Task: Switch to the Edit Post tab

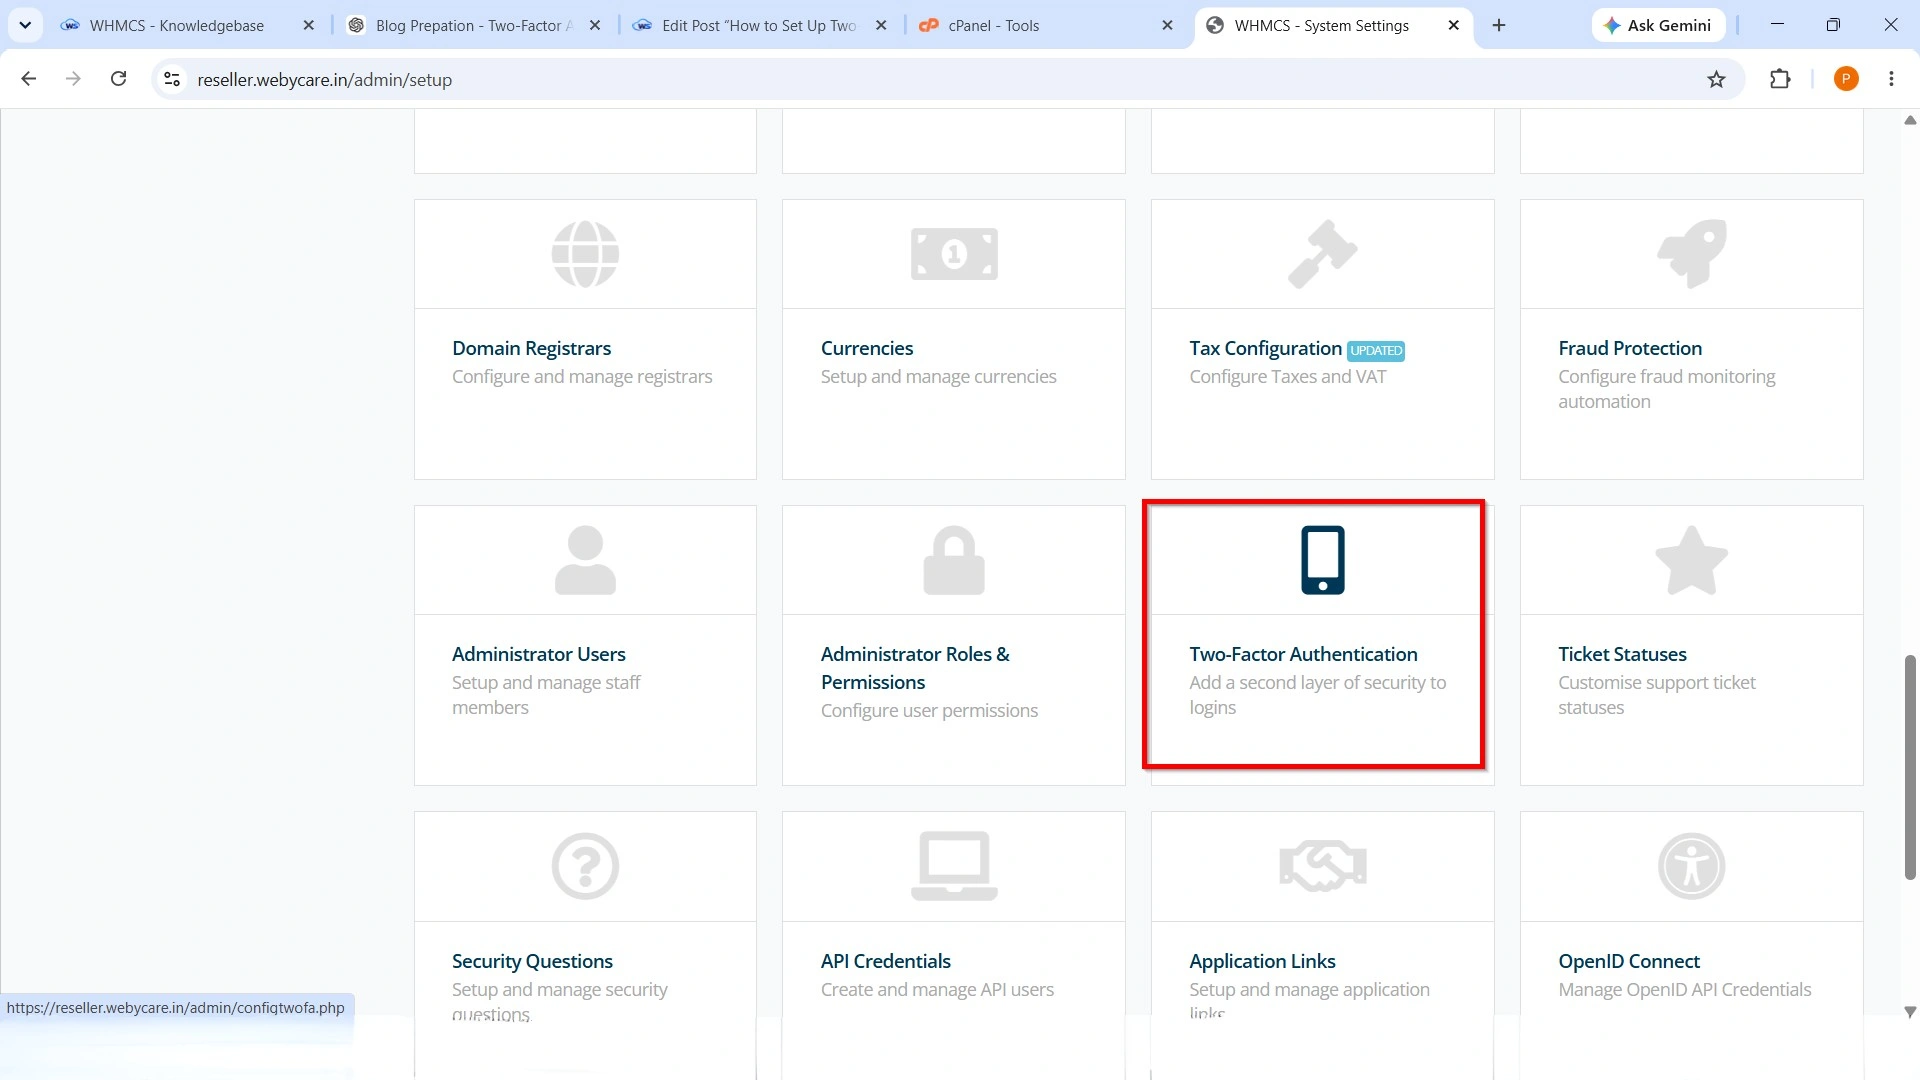Action: [x=748, y=25]
